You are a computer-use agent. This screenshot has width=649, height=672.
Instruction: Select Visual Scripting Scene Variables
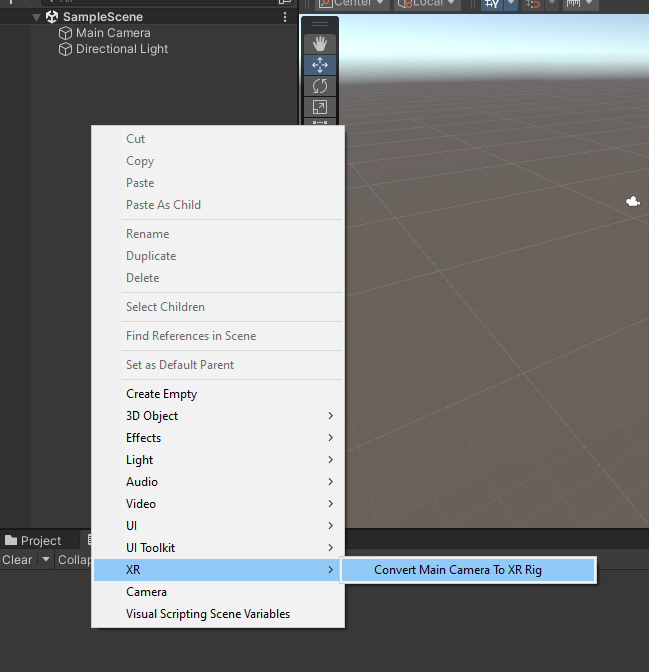[218, 614]
